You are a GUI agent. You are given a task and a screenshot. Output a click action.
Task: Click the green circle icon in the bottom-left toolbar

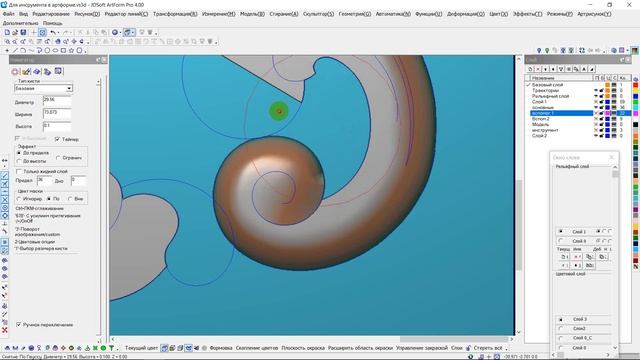(x=103, y=348)
